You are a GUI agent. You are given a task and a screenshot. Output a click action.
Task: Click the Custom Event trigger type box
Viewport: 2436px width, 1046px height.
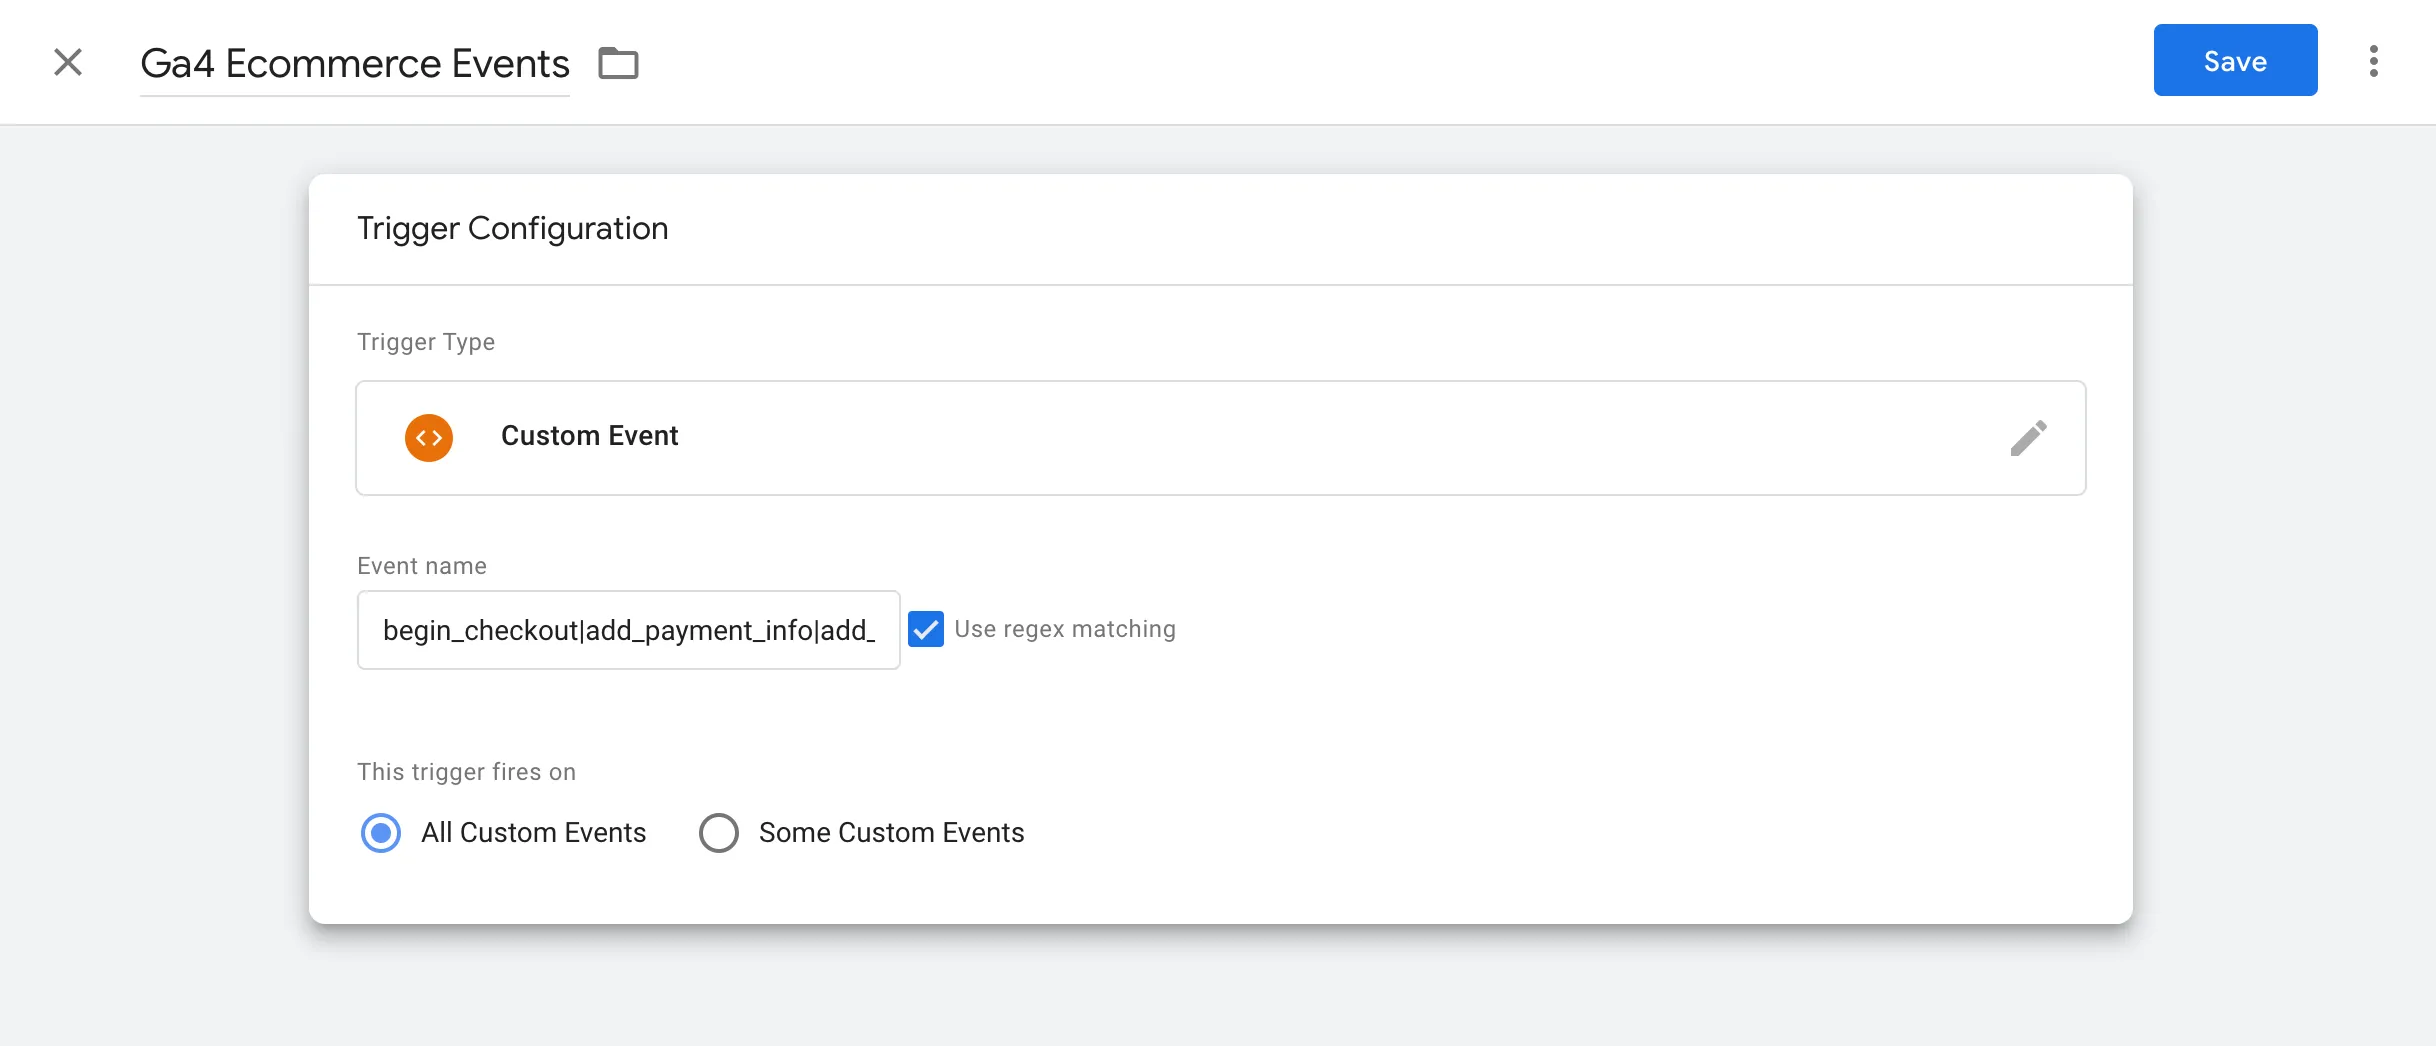(x=1221, y=438)
